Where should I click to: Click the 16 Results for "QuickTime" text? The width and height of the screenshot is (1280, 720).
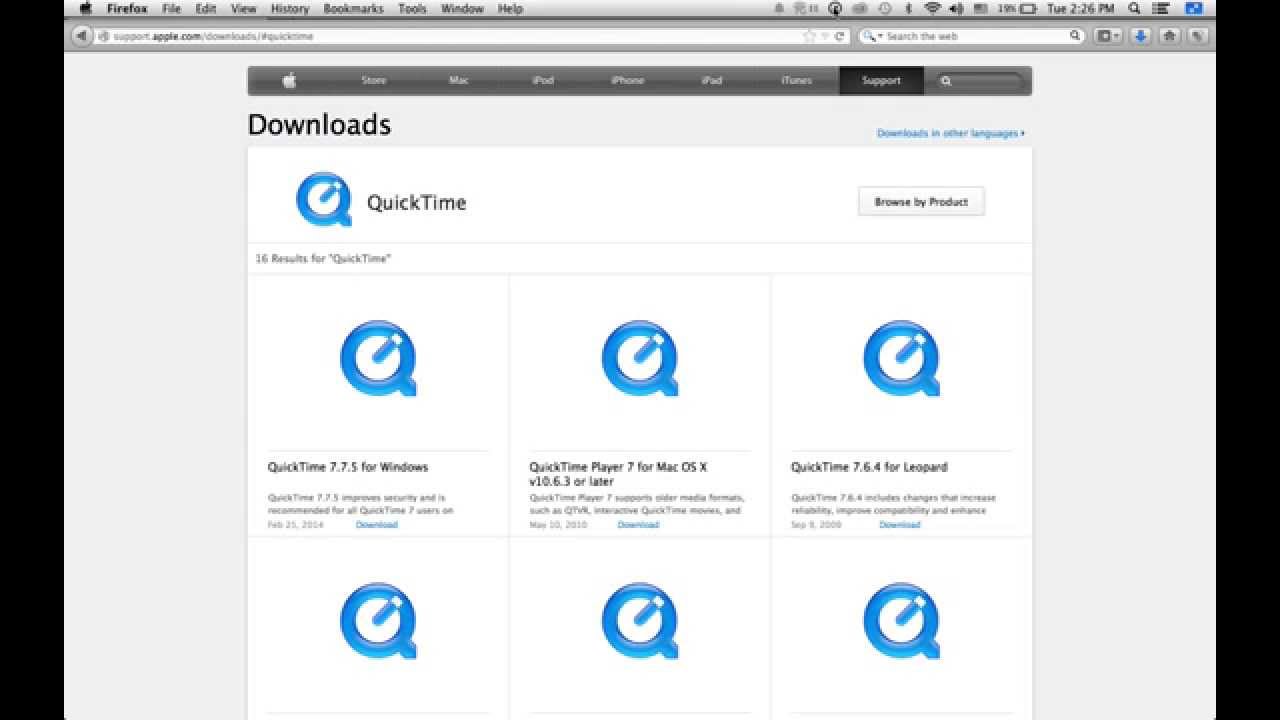[323, 259]
